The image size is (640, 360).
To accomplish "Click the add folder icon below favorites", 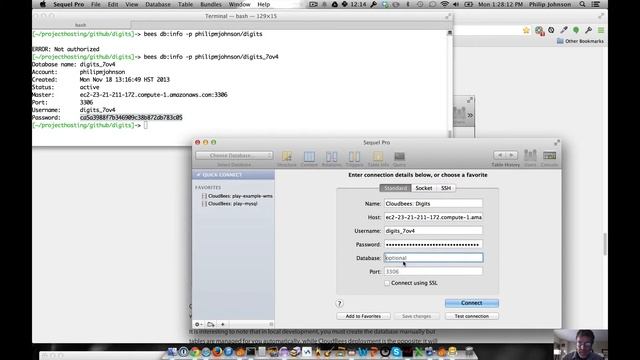I will click(211, 324).
